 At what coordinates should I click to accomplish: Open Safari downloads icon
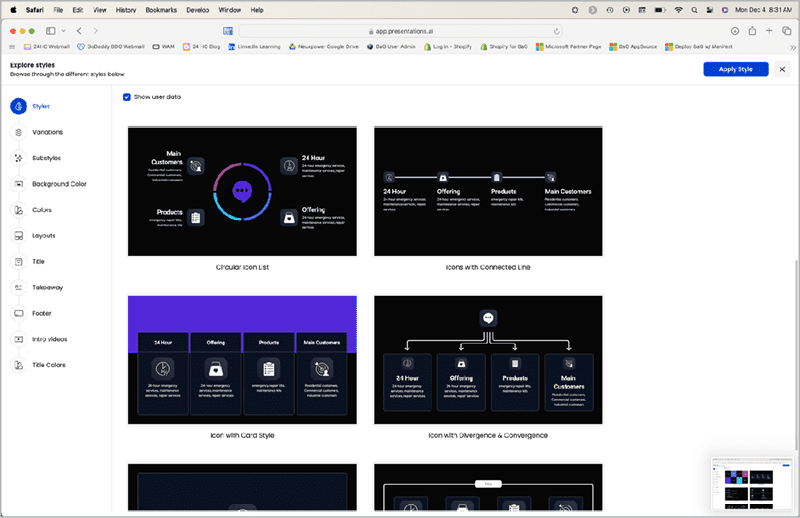click(x=735, y=31)
